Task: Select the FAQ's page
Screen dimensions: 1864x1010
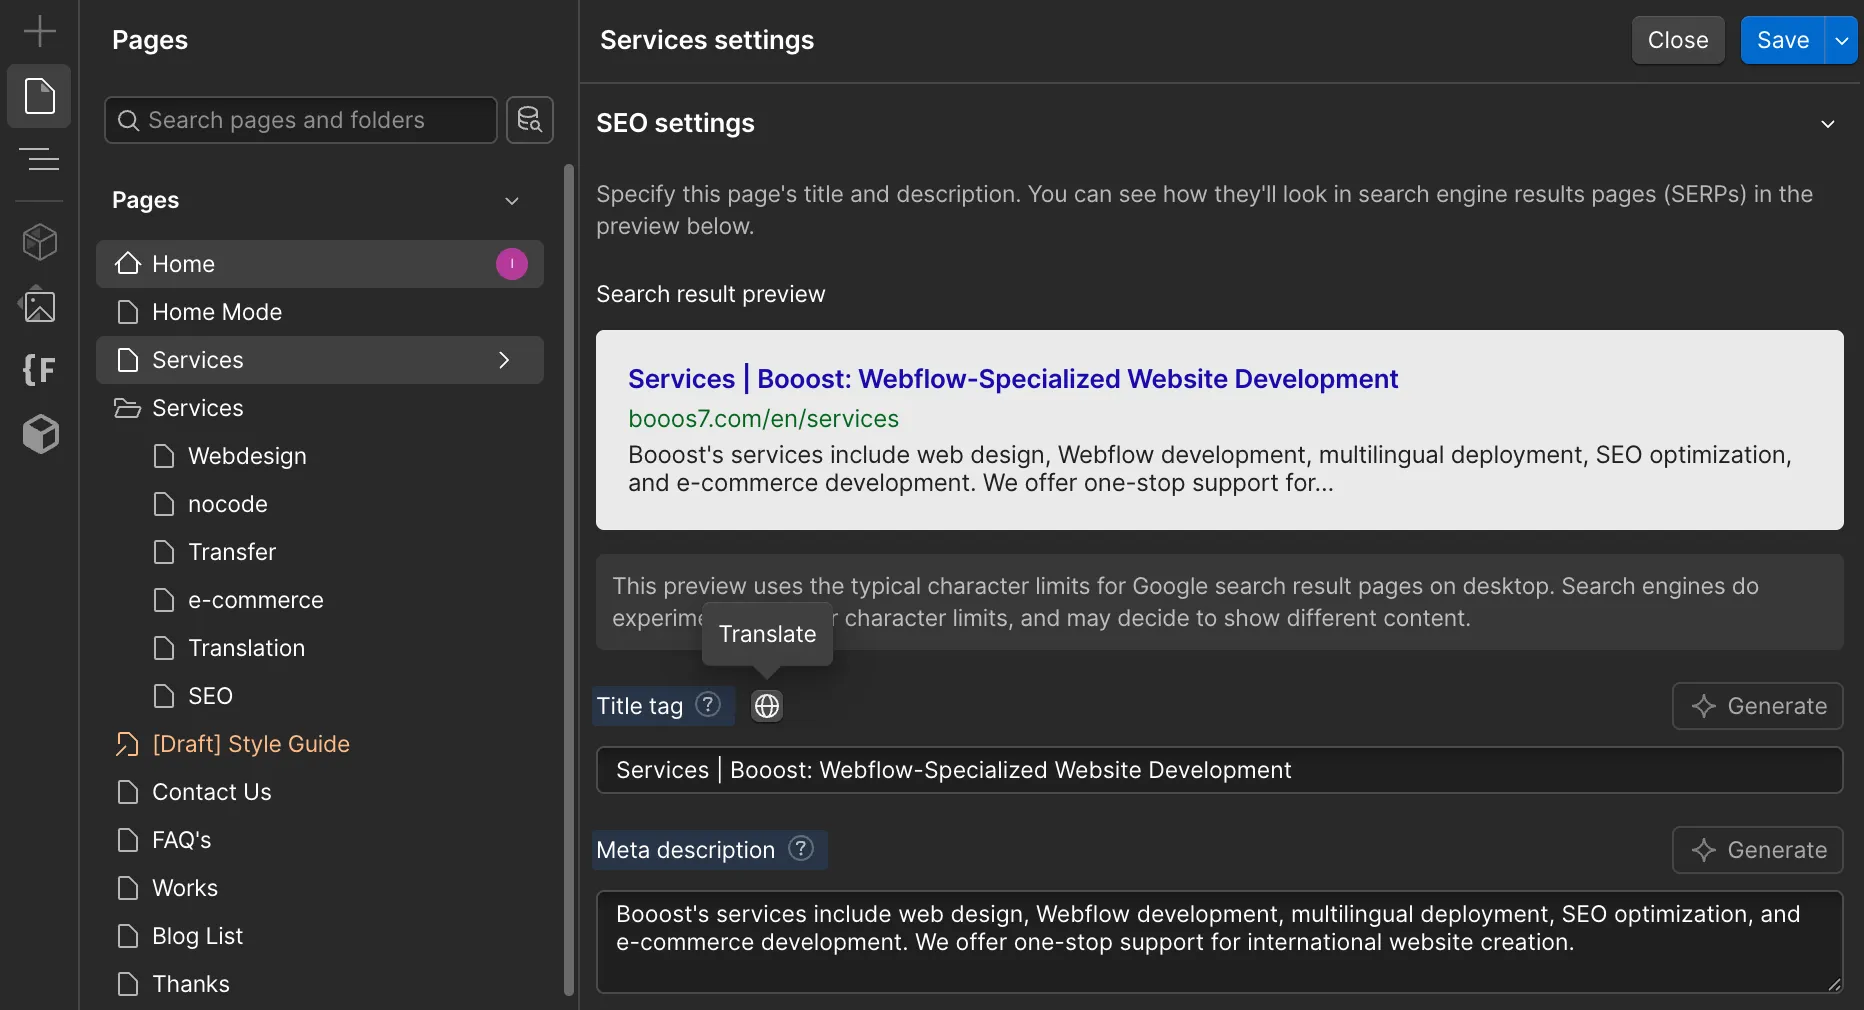Action: point(320,840)
